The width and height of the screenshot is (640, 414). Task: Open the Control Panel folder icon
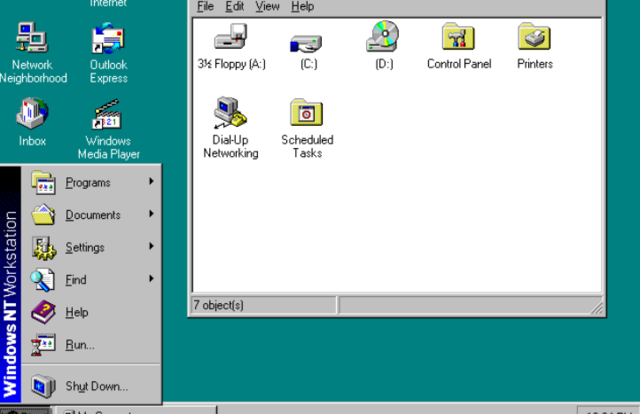[x=458, y=36]
